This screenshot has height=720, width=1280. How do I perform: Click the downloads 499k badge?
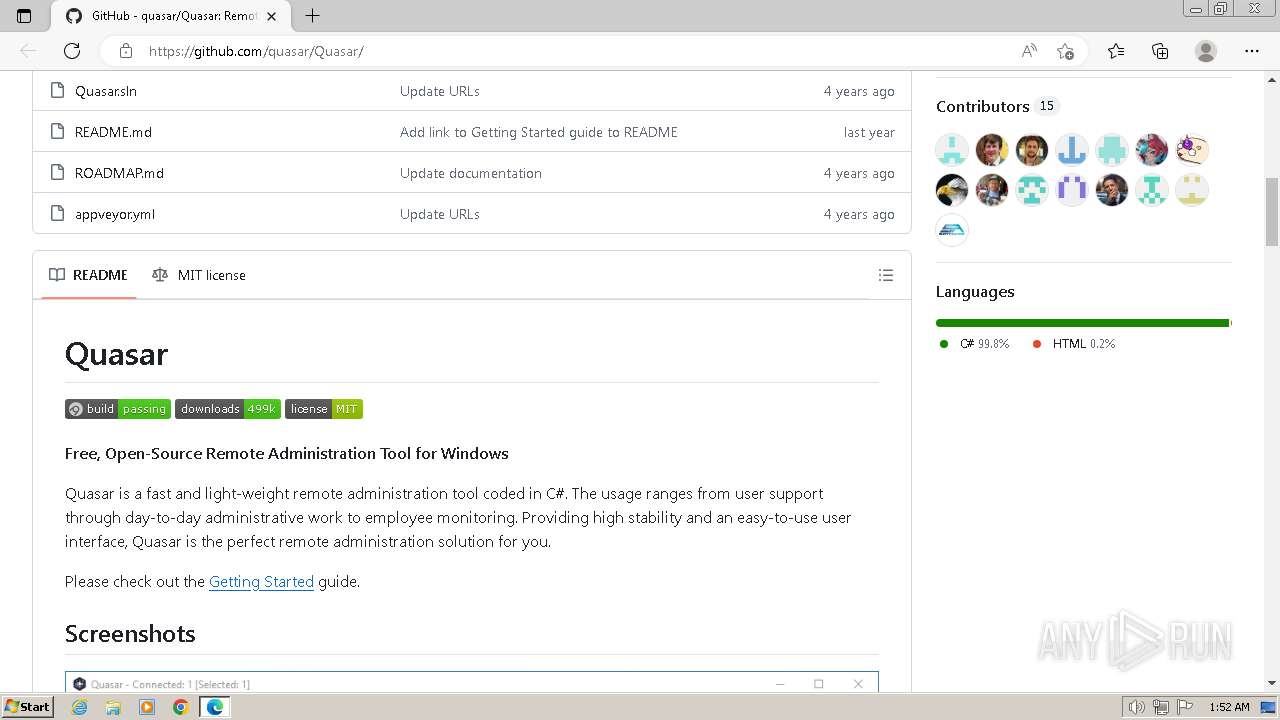(228, 409)
